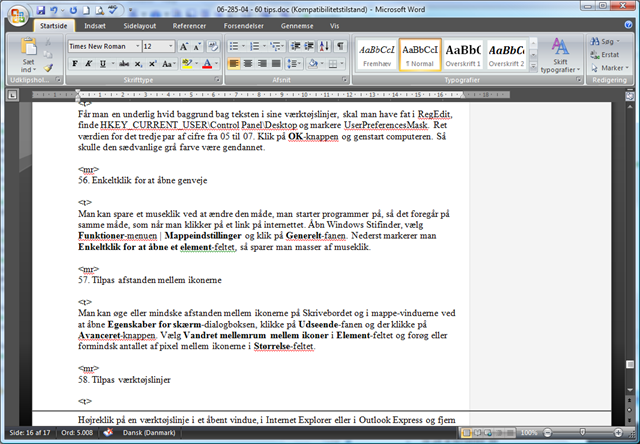Click the bullet list icon
Image resolution: width=640 pixels, height=444 pixels.
pos(234,46)
